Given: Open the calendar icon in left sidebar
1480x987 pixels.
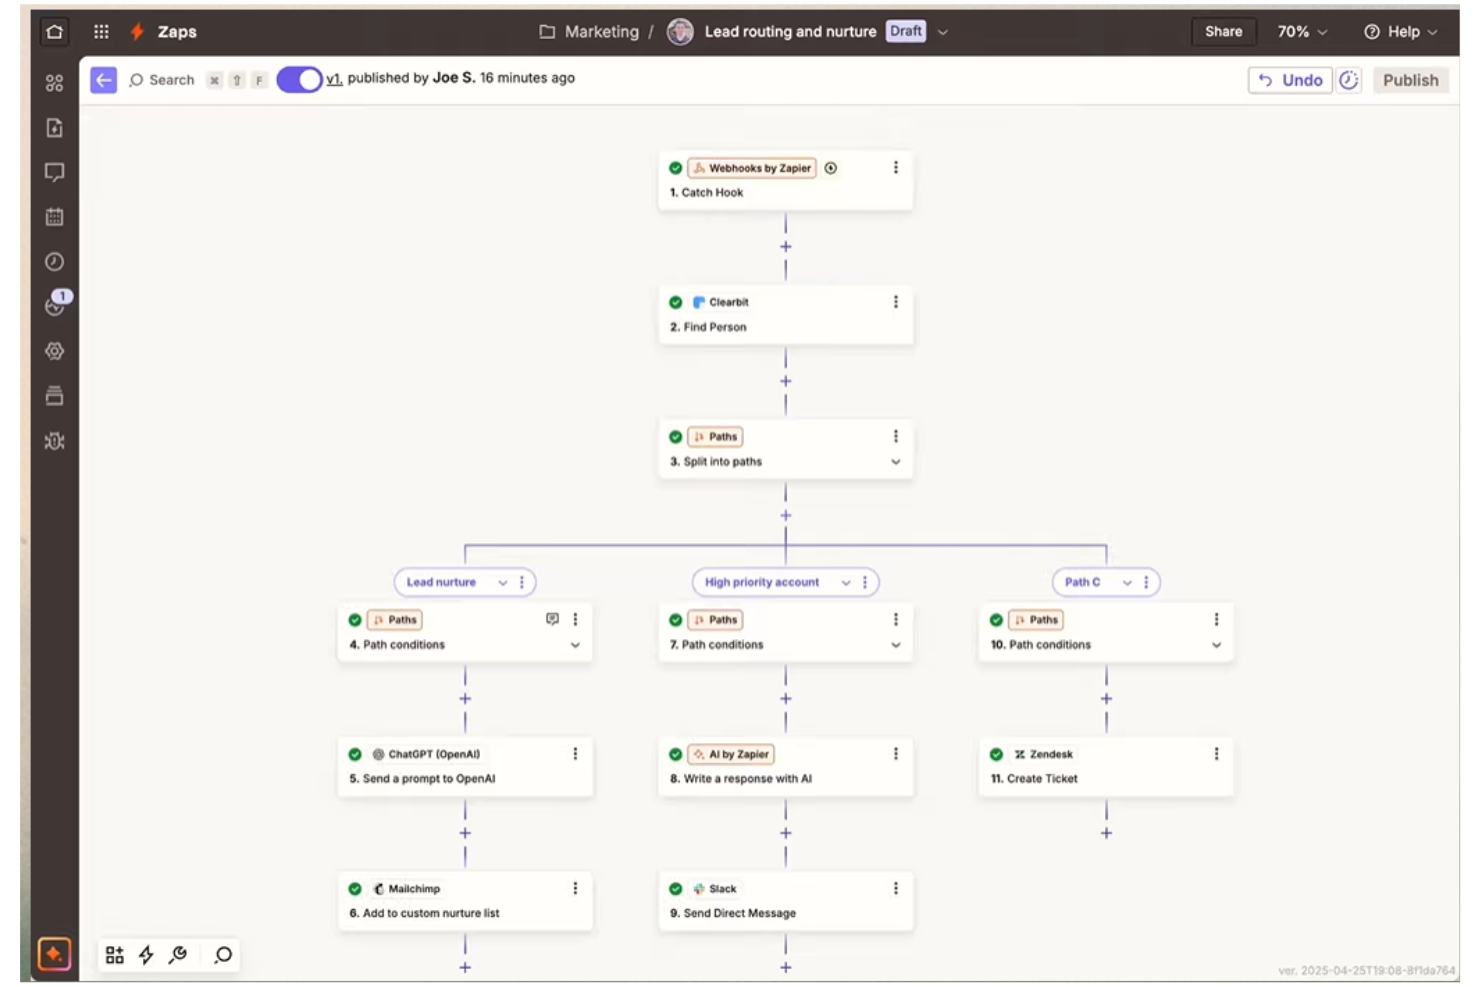Looking at the screenshot, I should [x=55, y=216].
